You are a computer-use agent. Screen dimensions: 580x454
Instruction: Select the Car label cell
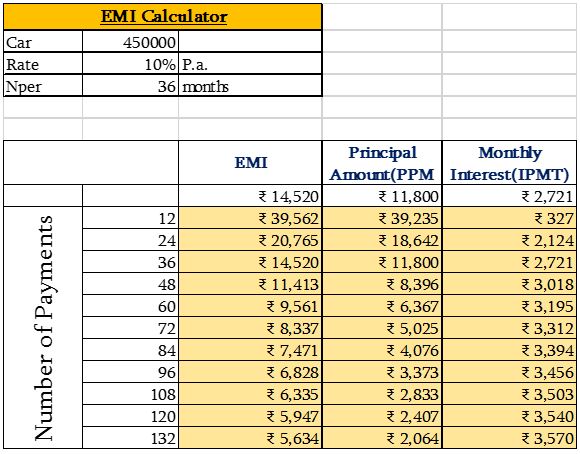(x=43, y=41)
